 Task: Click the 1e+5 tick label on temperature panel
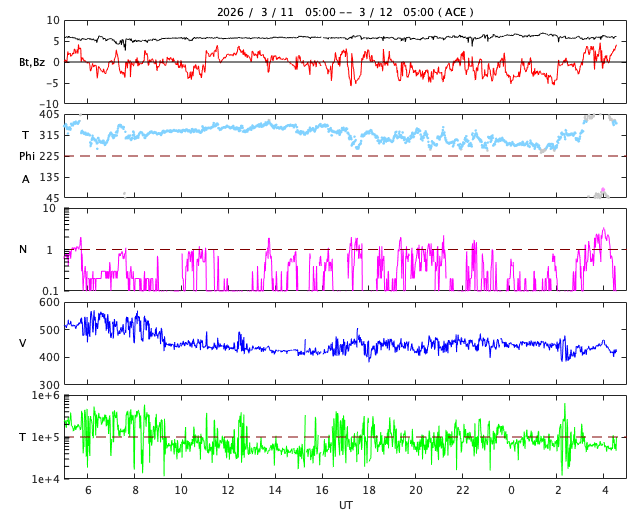pos(45,438)
